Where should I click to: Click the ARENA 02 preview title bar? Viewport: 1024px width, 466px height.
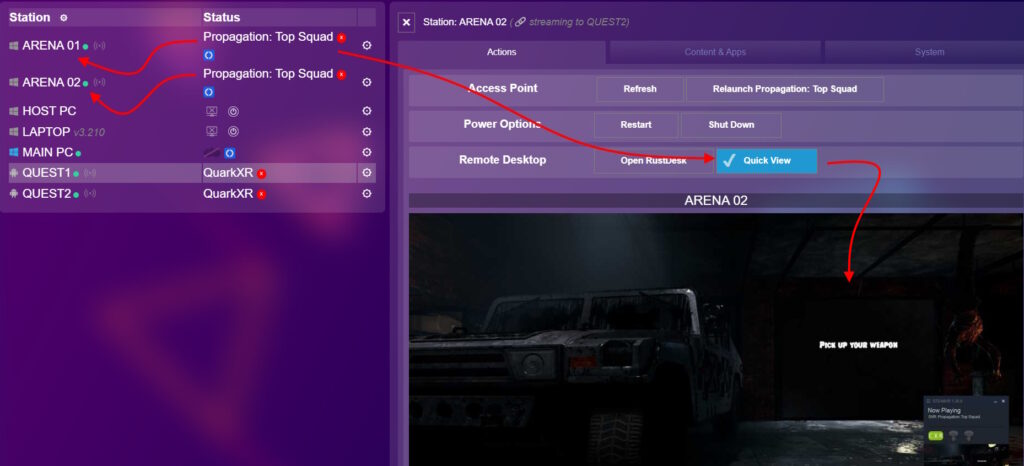pyautogui.click(x=716, y=200)
